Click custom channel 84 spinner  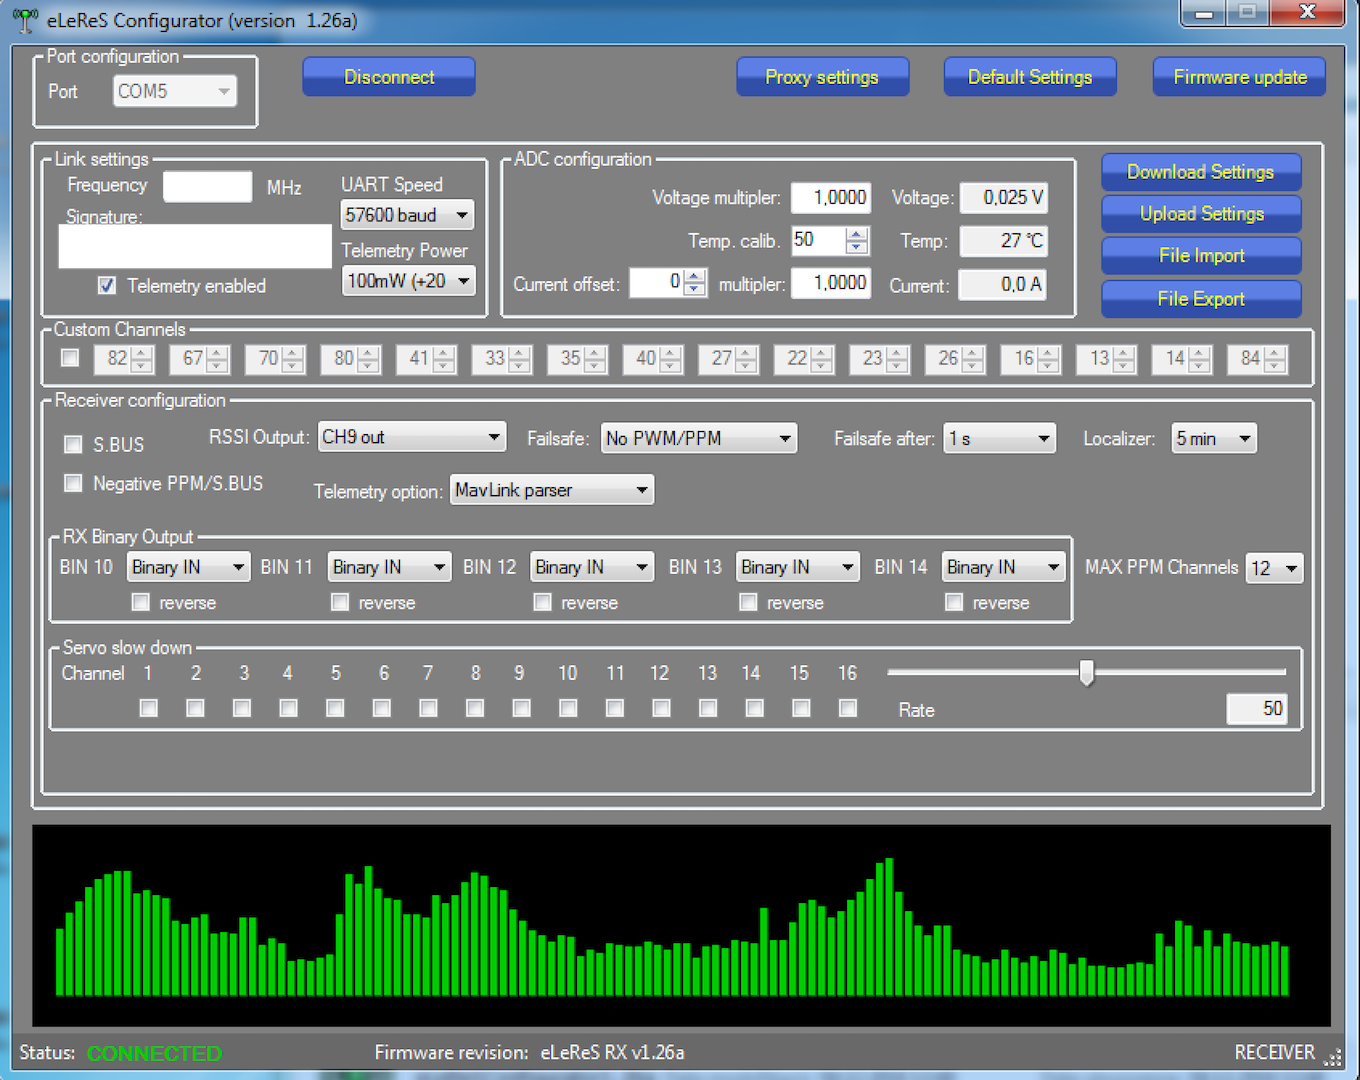point(1274,359)
